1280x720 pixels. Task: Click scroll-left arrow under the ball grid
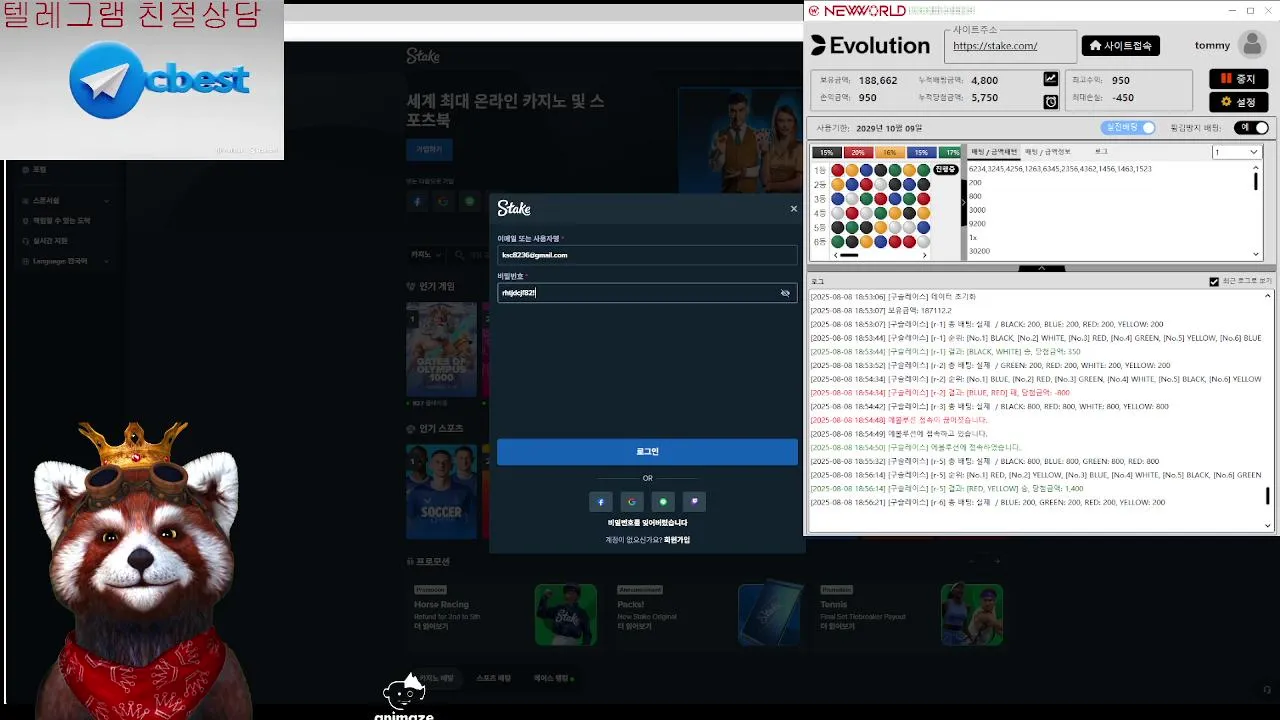click(834, 255)
